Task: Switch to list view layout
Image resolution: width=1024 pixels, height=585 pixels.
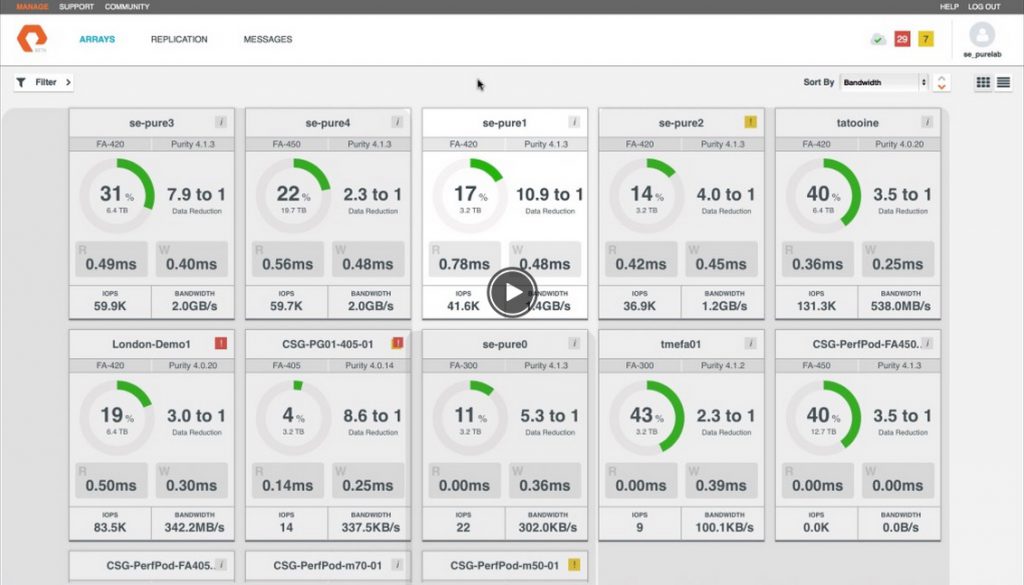Action: (x=1003, y=82)
